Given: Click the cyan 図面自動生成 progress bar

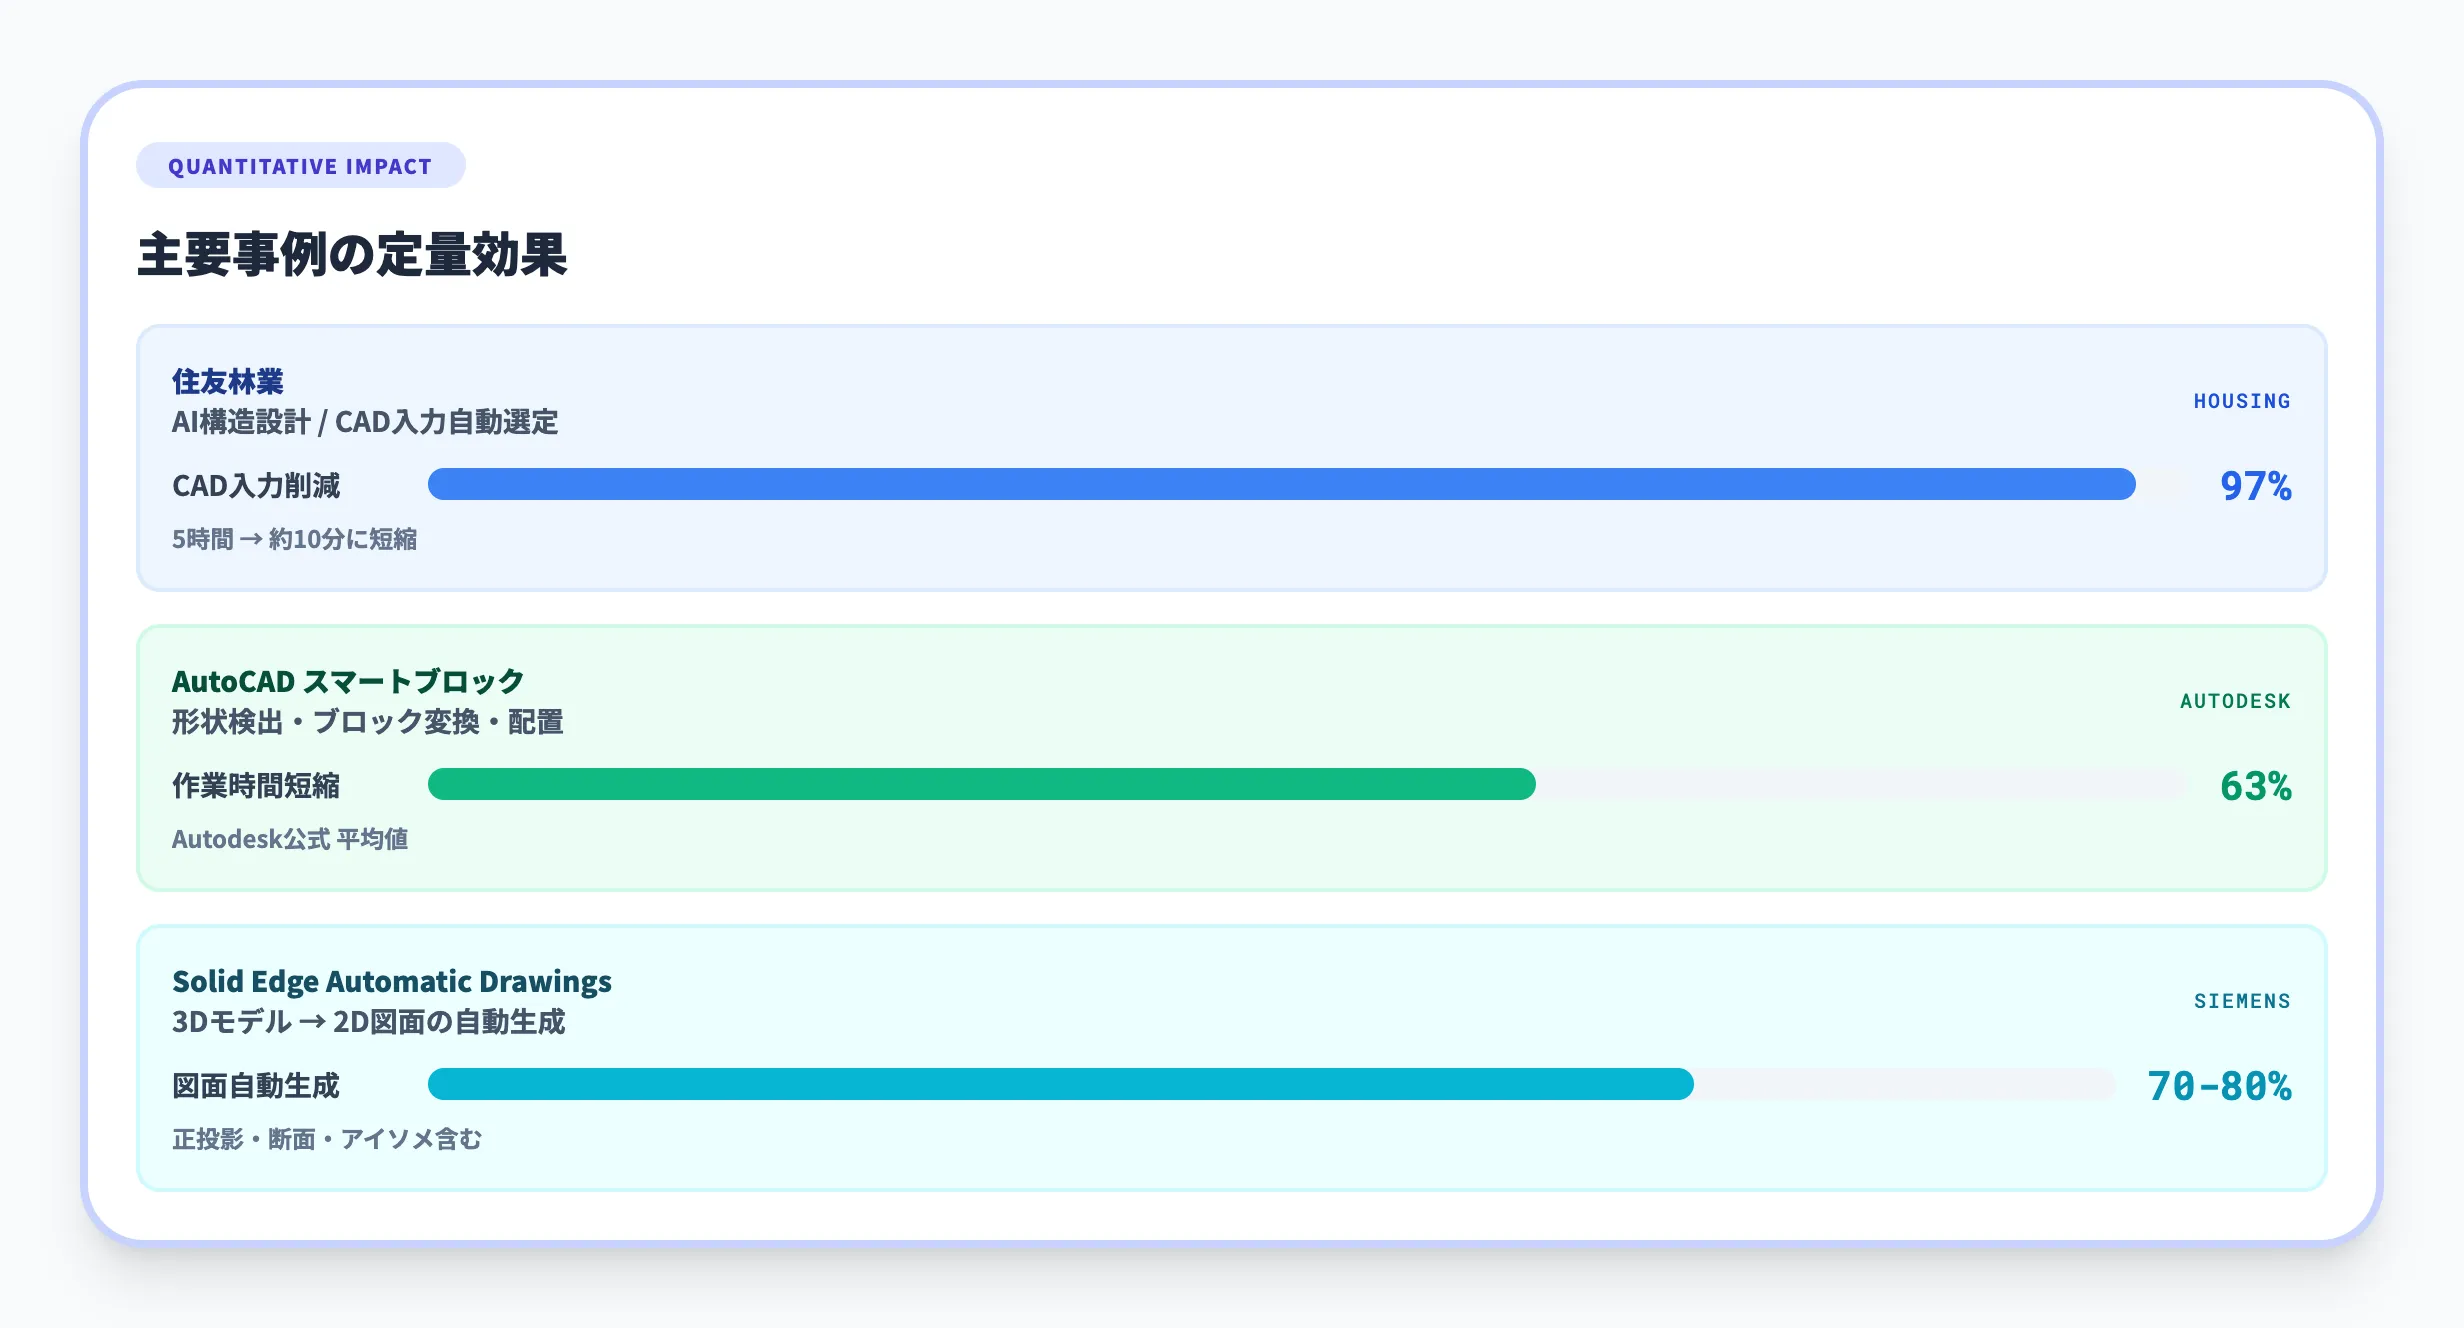Looking at the screenshot, I should [x=1060, y=1084].
